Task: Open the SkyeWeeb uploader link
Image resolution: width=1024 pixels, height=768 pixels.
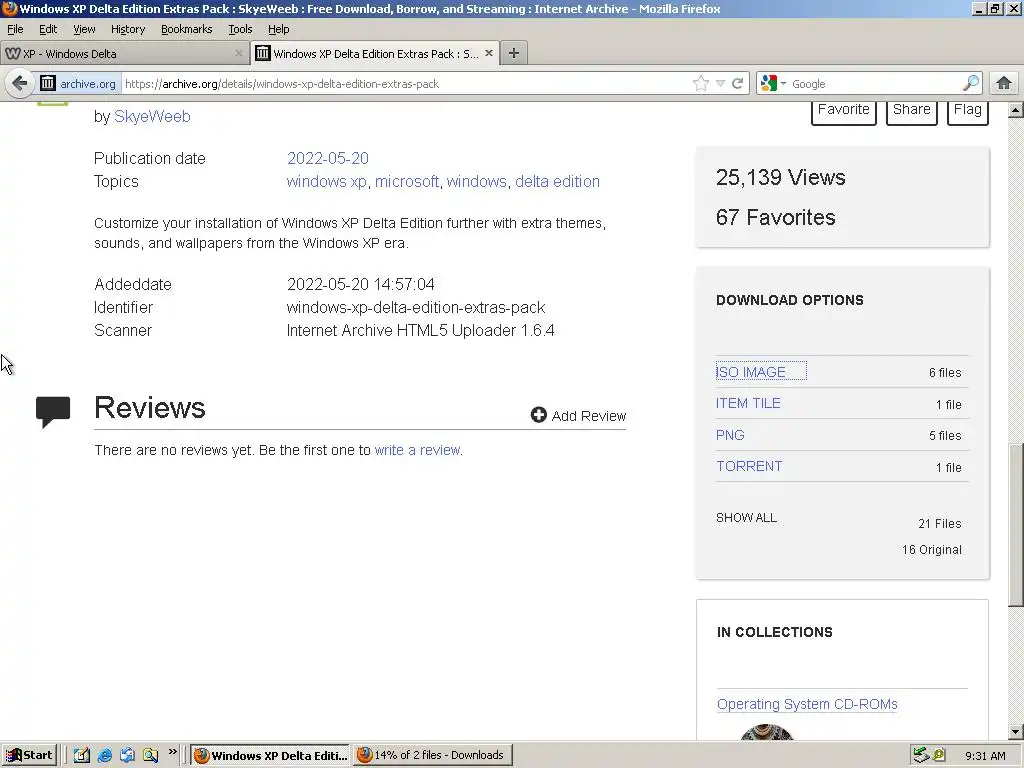Action: pyautogui.click(x=152, y=116)
